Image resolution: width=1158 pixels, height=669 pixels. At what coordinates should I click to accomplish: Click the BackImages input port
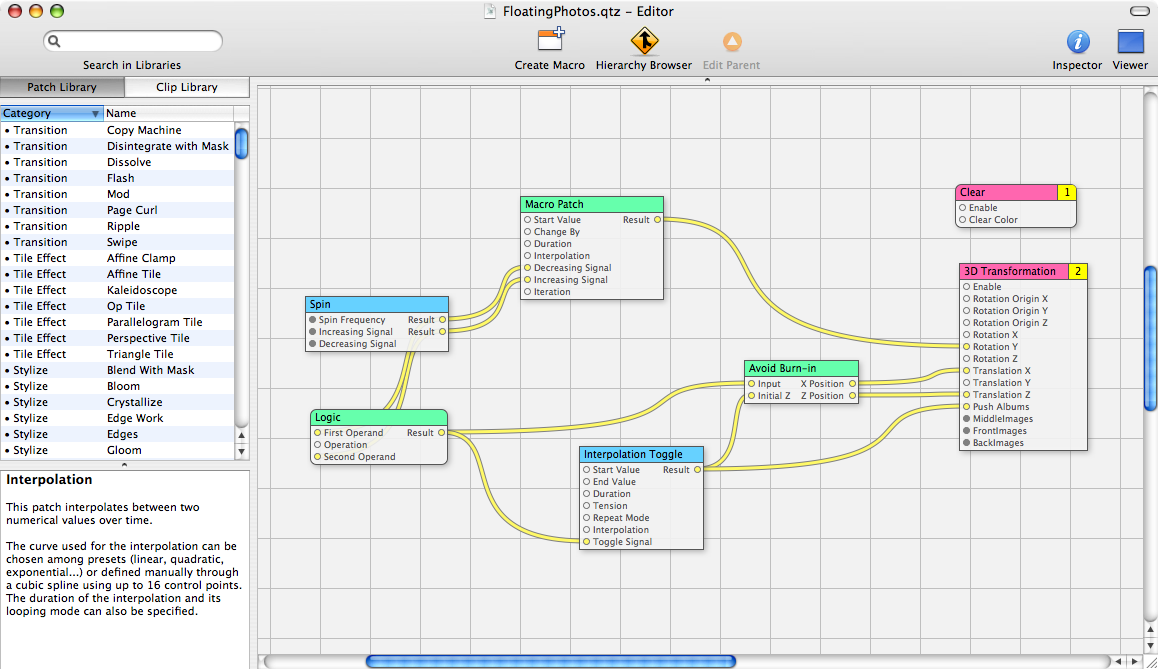(x=966, y=442)
